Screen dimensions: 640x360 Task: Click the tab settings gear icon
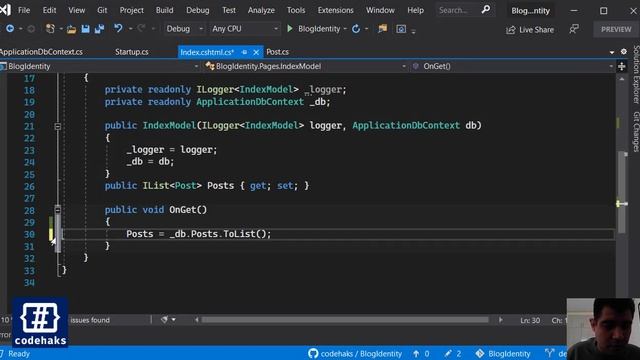[624, 52]
